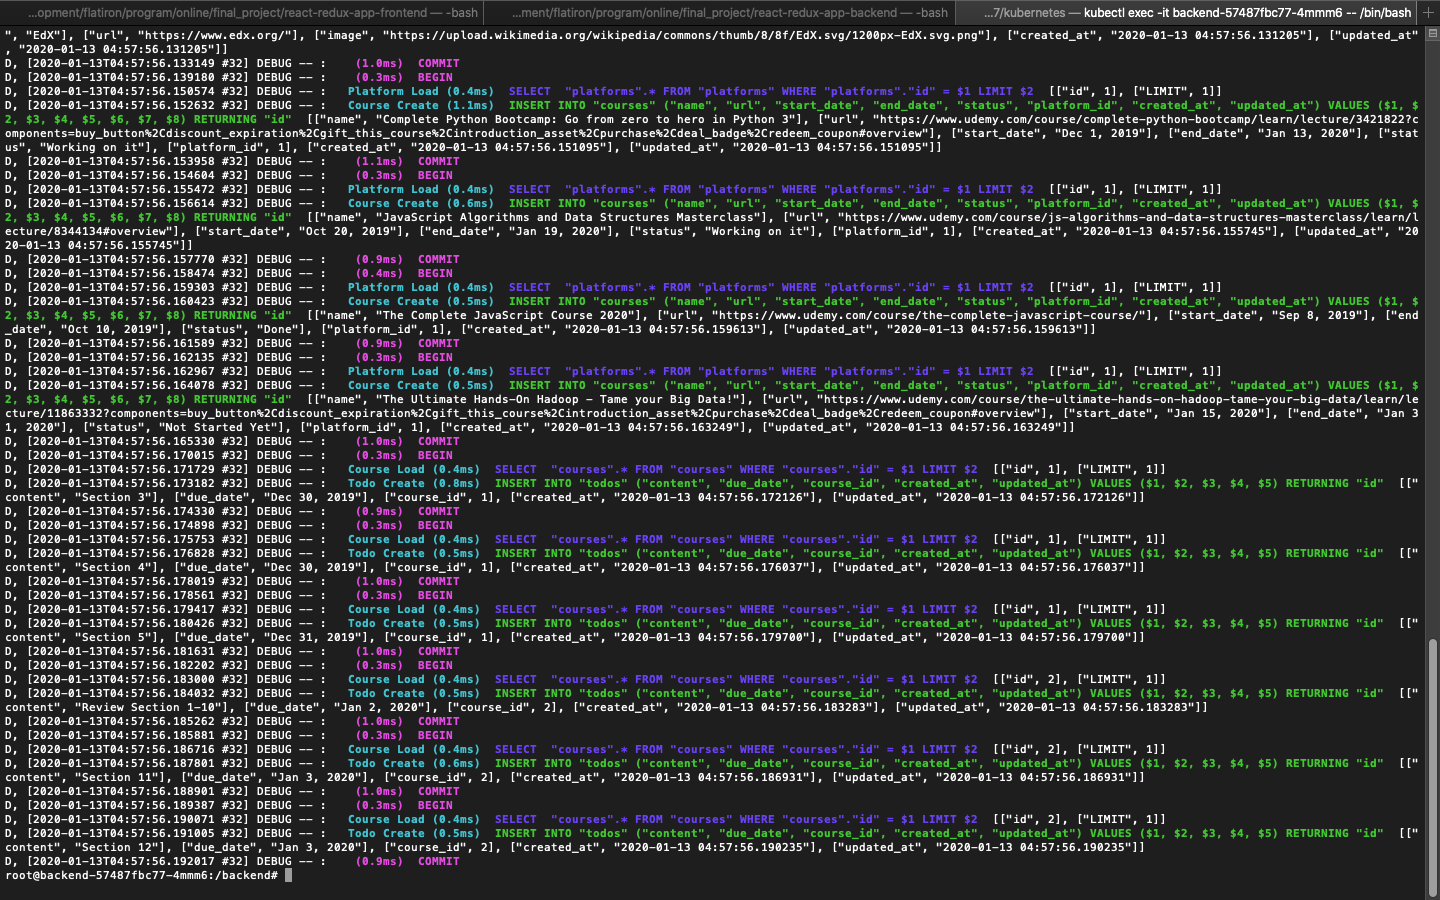Open a new terminal tab with plus button
1440x900 pixels.
point(1429,12)
